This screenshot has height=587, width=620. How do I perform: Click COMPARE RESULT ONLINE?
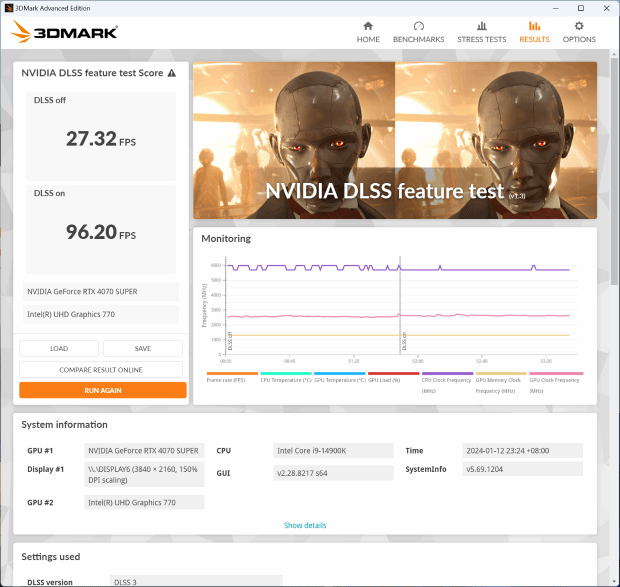tap(101, 370)
